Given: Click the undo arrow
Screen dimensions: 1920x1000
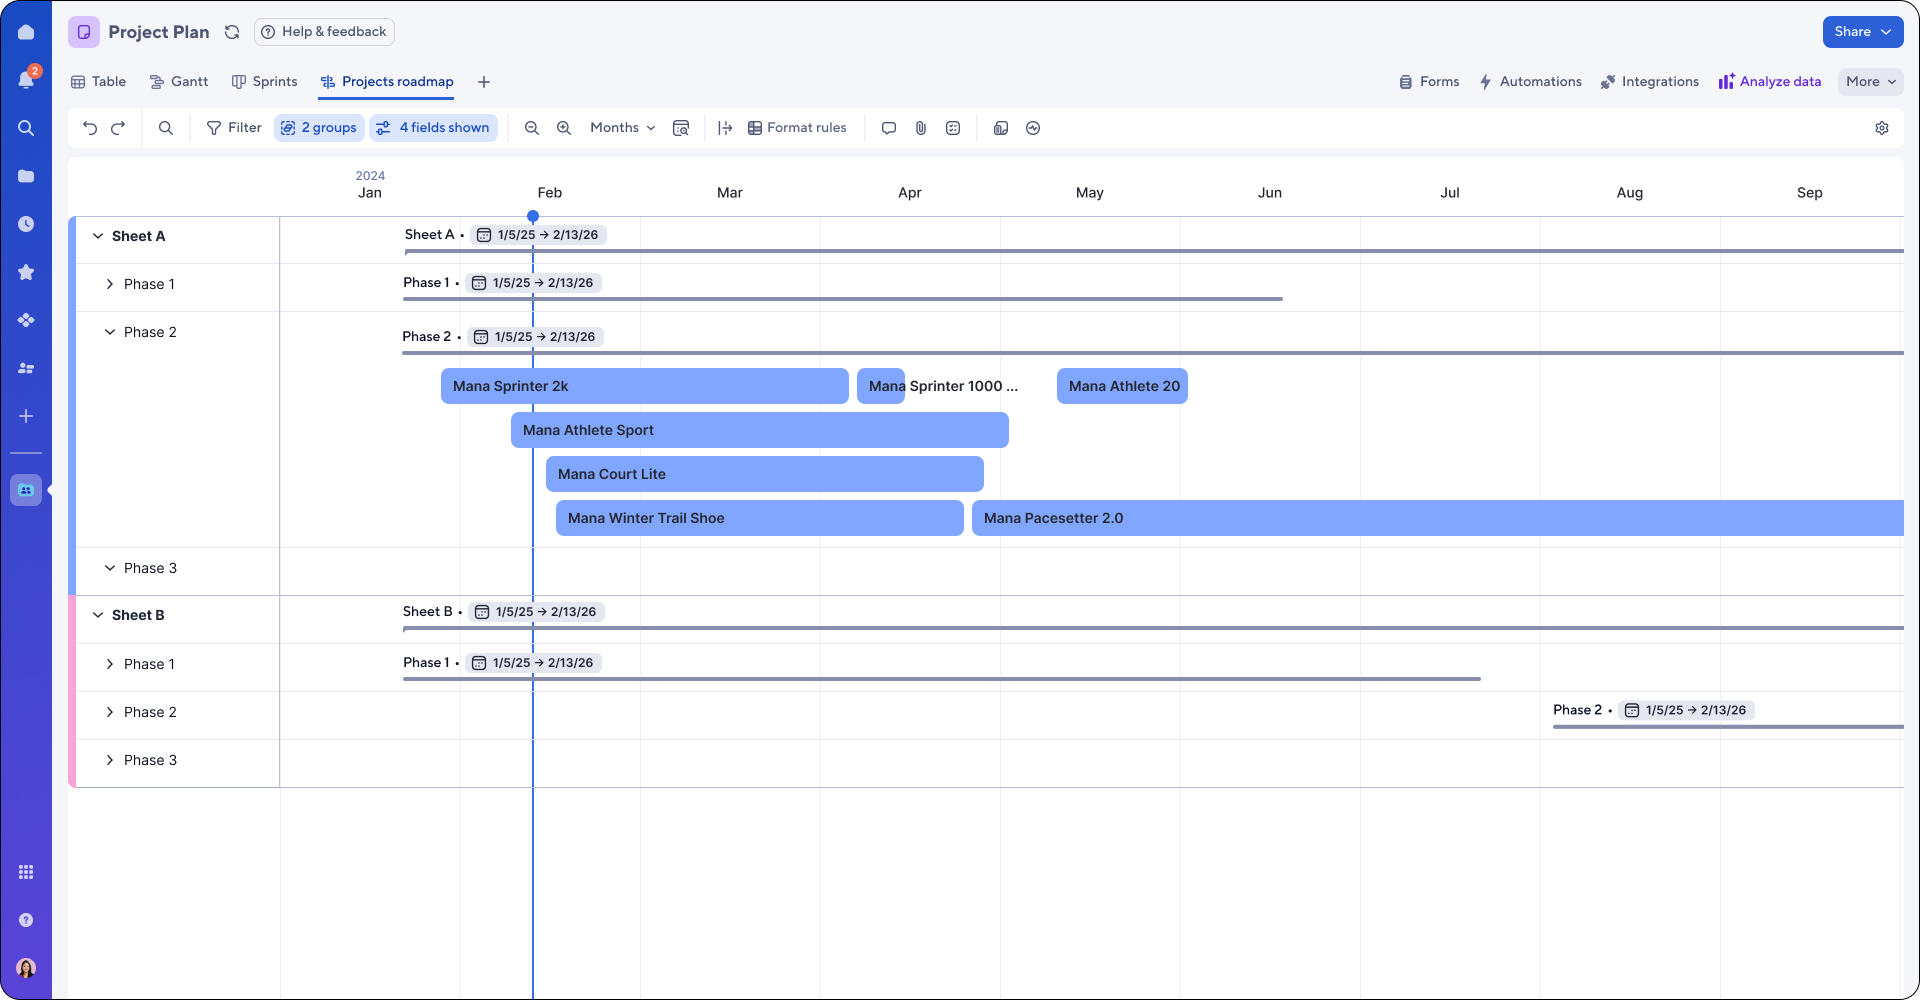Looking at the screenshot, I should point(90,128).
